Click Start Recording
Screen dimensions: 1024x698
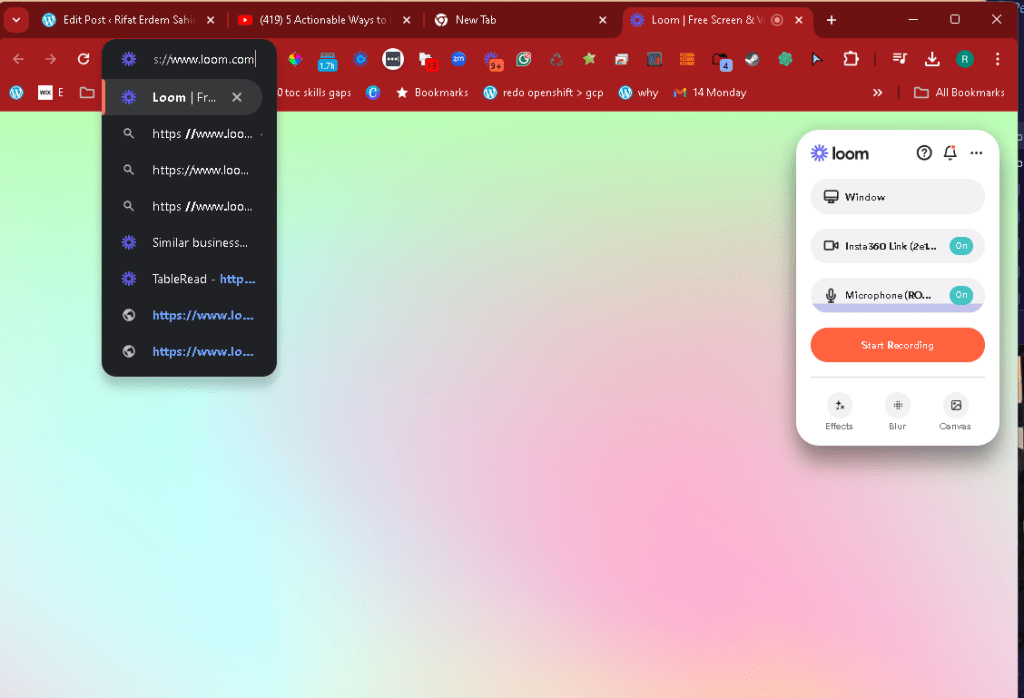[x=897, y=345]
